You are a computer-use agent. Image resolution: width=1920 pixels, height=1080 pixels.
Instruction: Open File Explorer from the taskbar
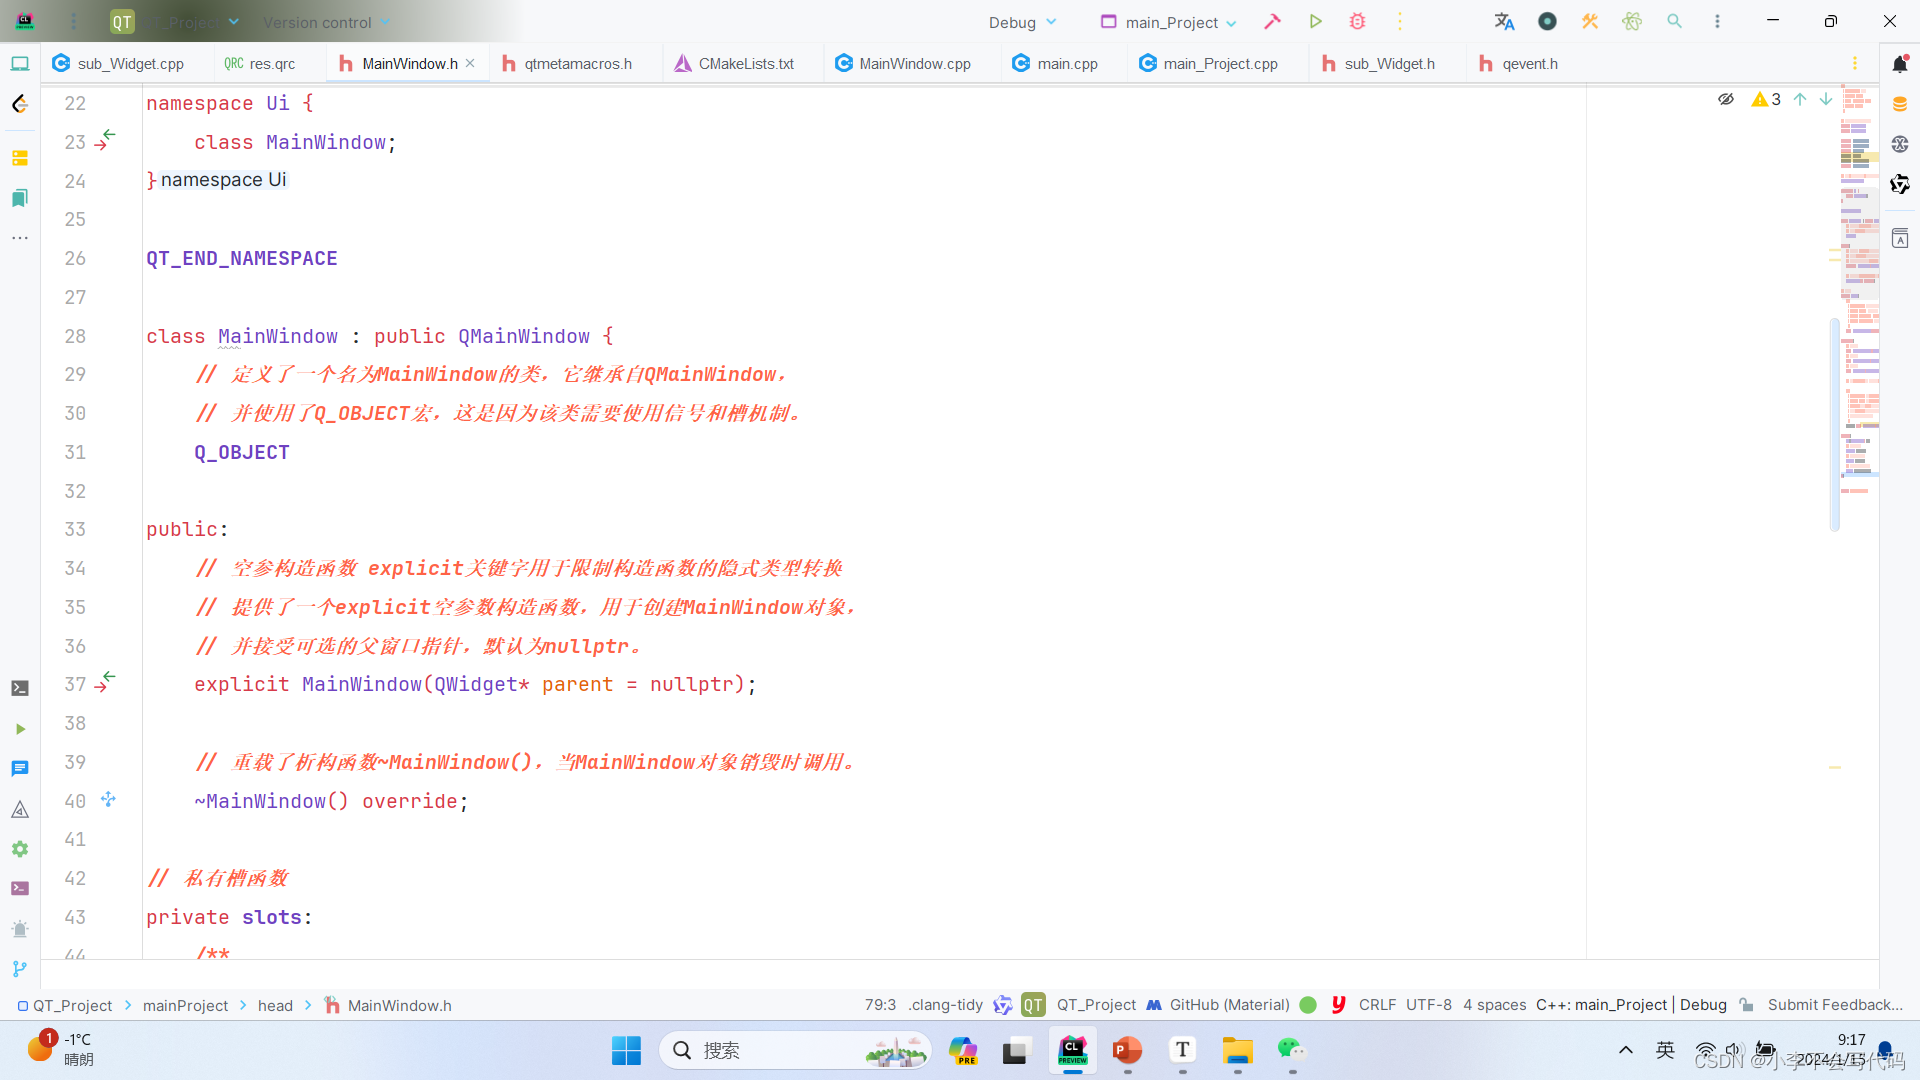pos(1237,1050)
